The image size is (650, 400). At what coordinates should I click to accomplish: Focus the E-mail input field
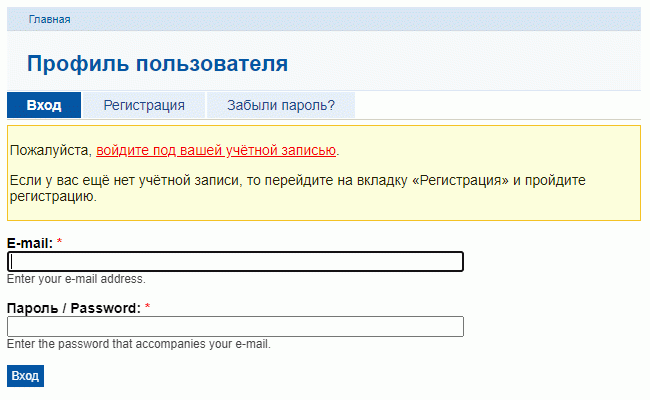click(235, 262)
